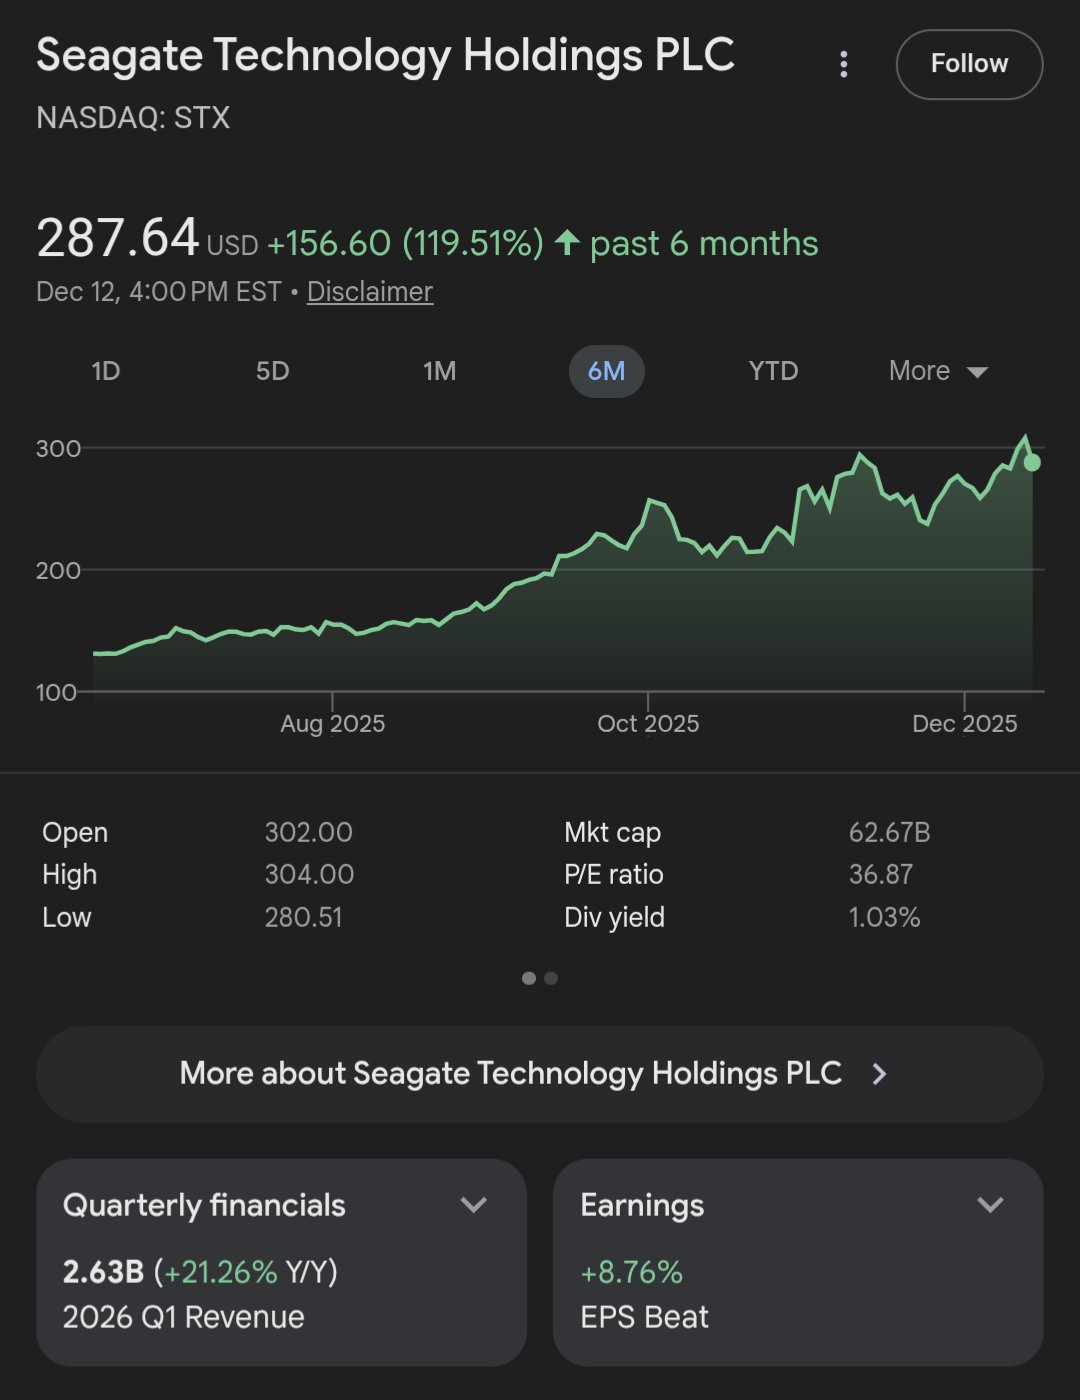Select the 6M time range tab

click(606, 371)
